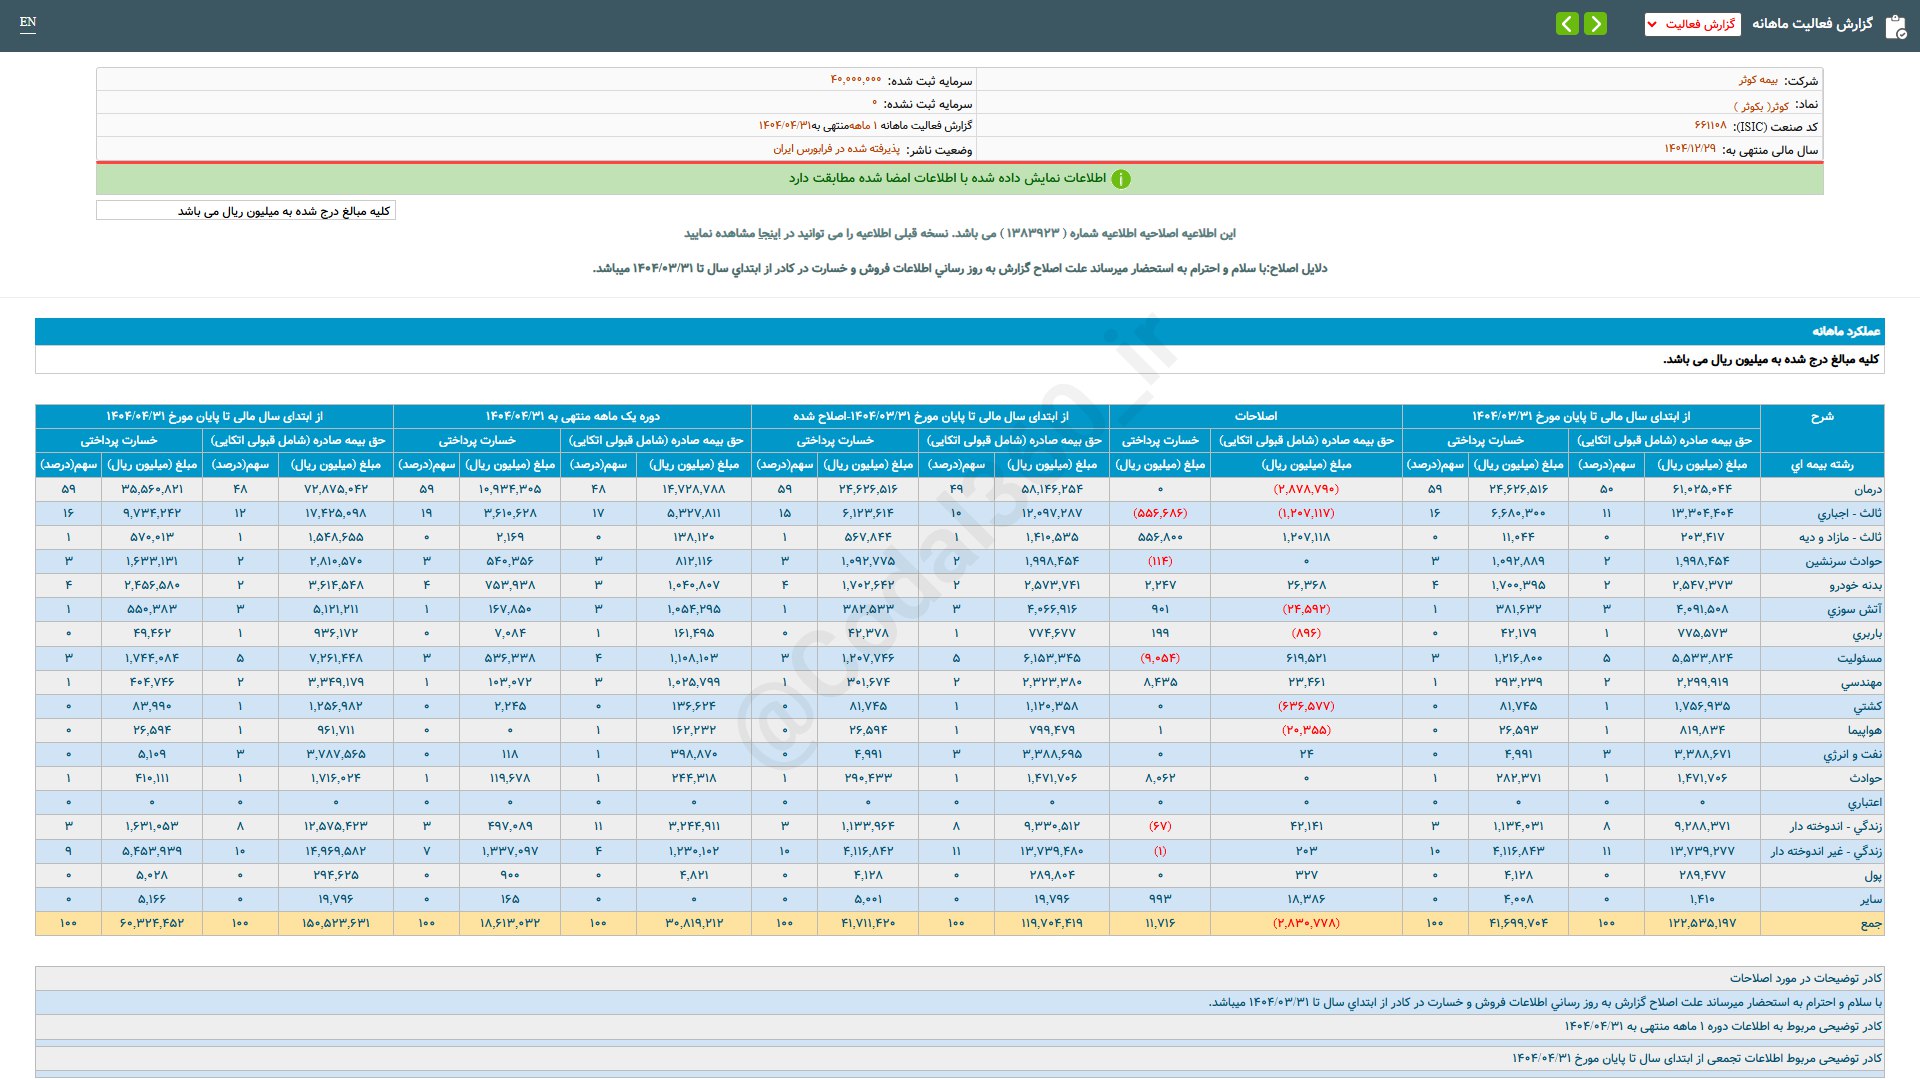Click the کادر توضیحات در مورد اصلاحات row
The width and height of the screenshot is (1920, 1080).
960,978
